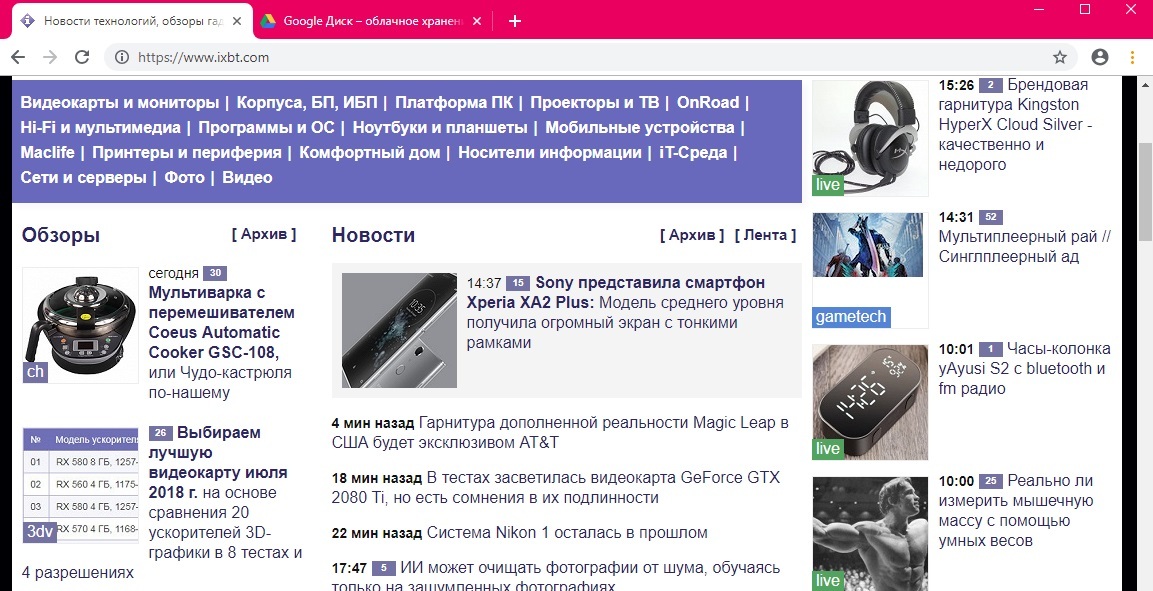Open Корпуса, БП, ИБП section

(307, 103)
